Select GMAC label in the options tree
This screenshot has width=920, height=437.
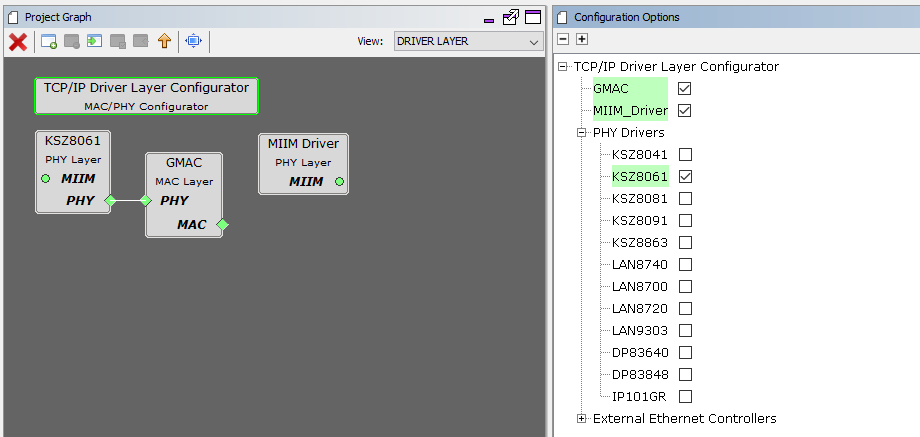(611, 89)
